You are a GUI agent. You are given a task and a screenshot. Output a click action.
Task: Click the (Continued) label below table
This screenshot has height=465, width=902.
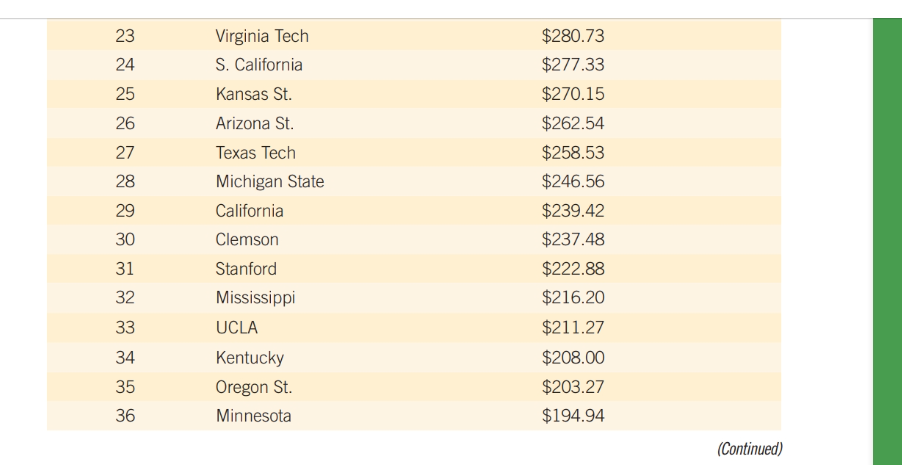(x=750, y=448)
